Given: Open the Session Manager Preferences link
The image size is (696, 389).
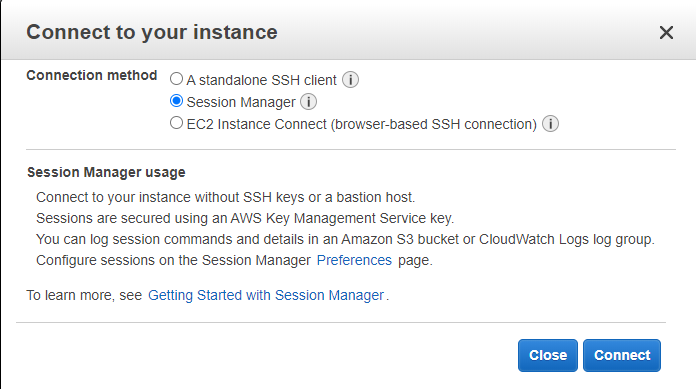Looking at the screenshot, I should pyautogui.click(x=354, y=260).
